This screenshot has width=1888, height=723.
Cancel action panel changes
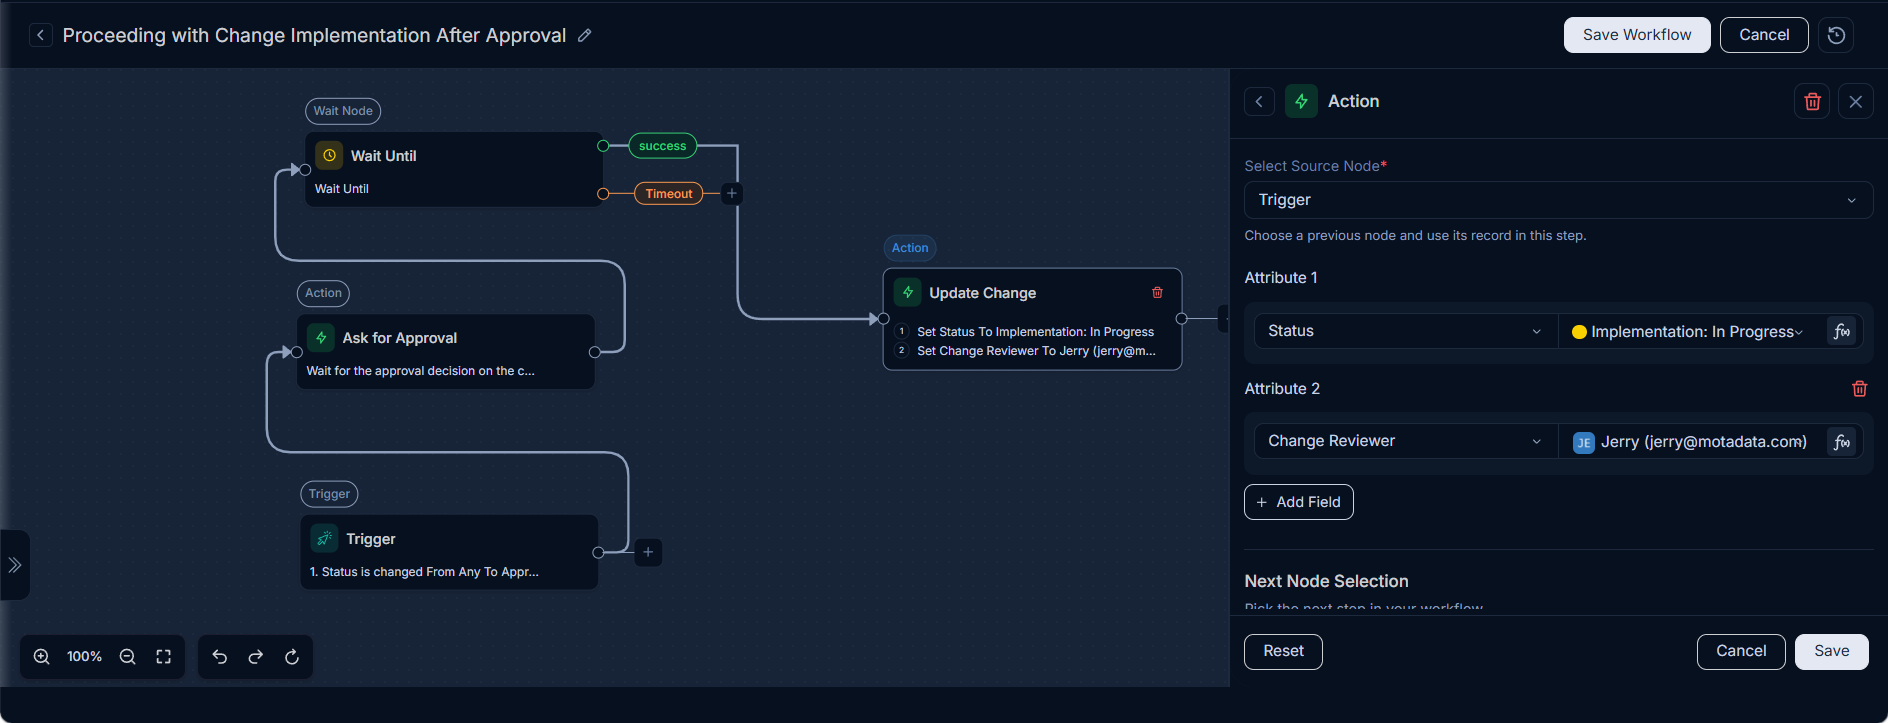1741,651
